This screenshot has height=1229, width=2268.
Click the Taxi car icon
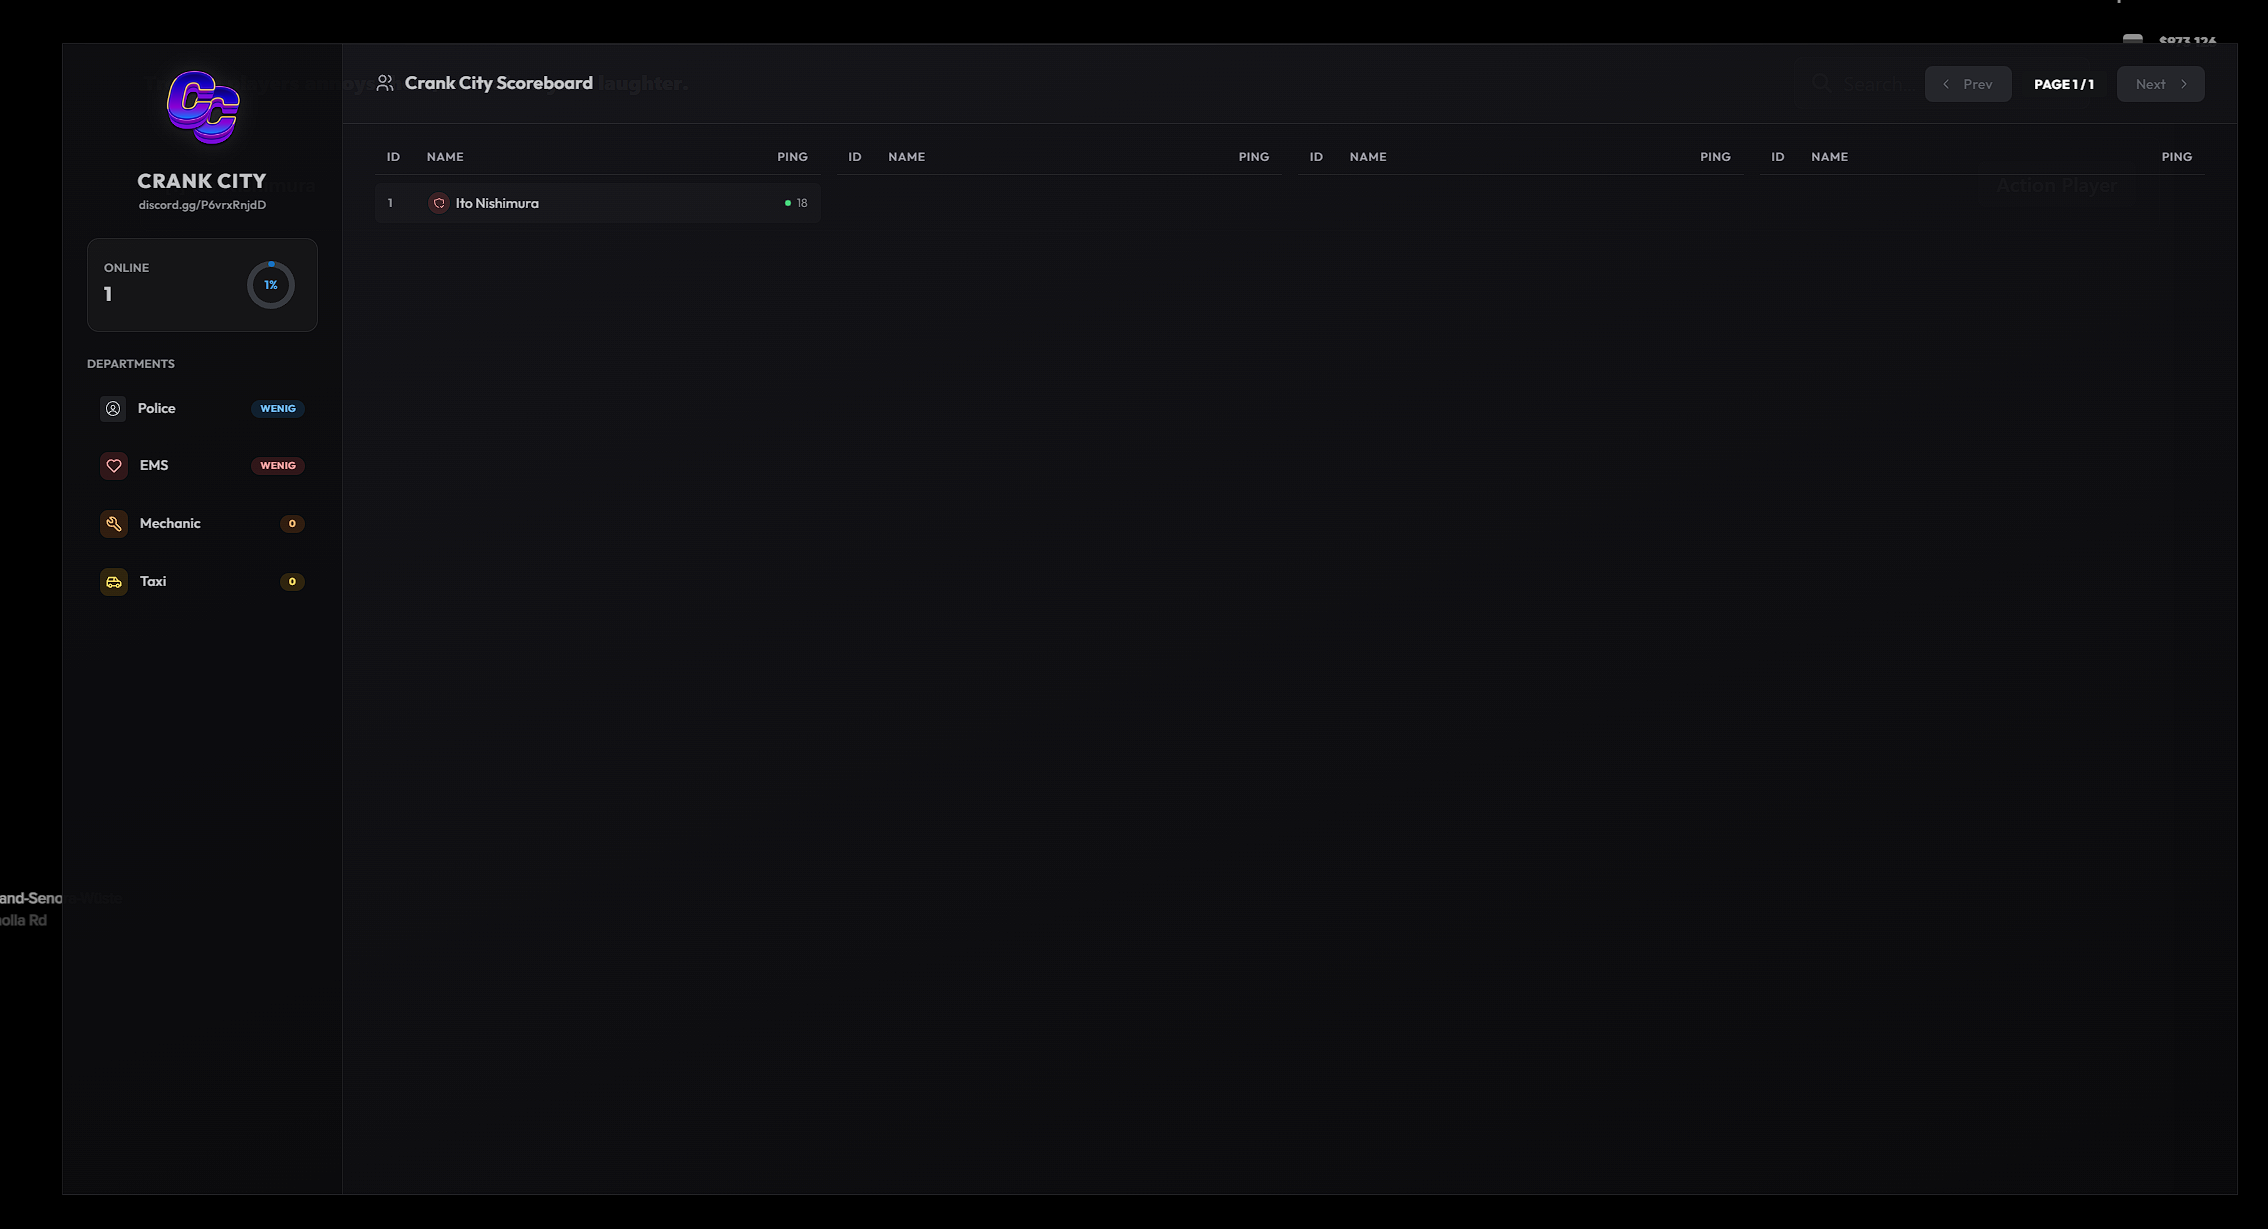click(x=114, y=582)
